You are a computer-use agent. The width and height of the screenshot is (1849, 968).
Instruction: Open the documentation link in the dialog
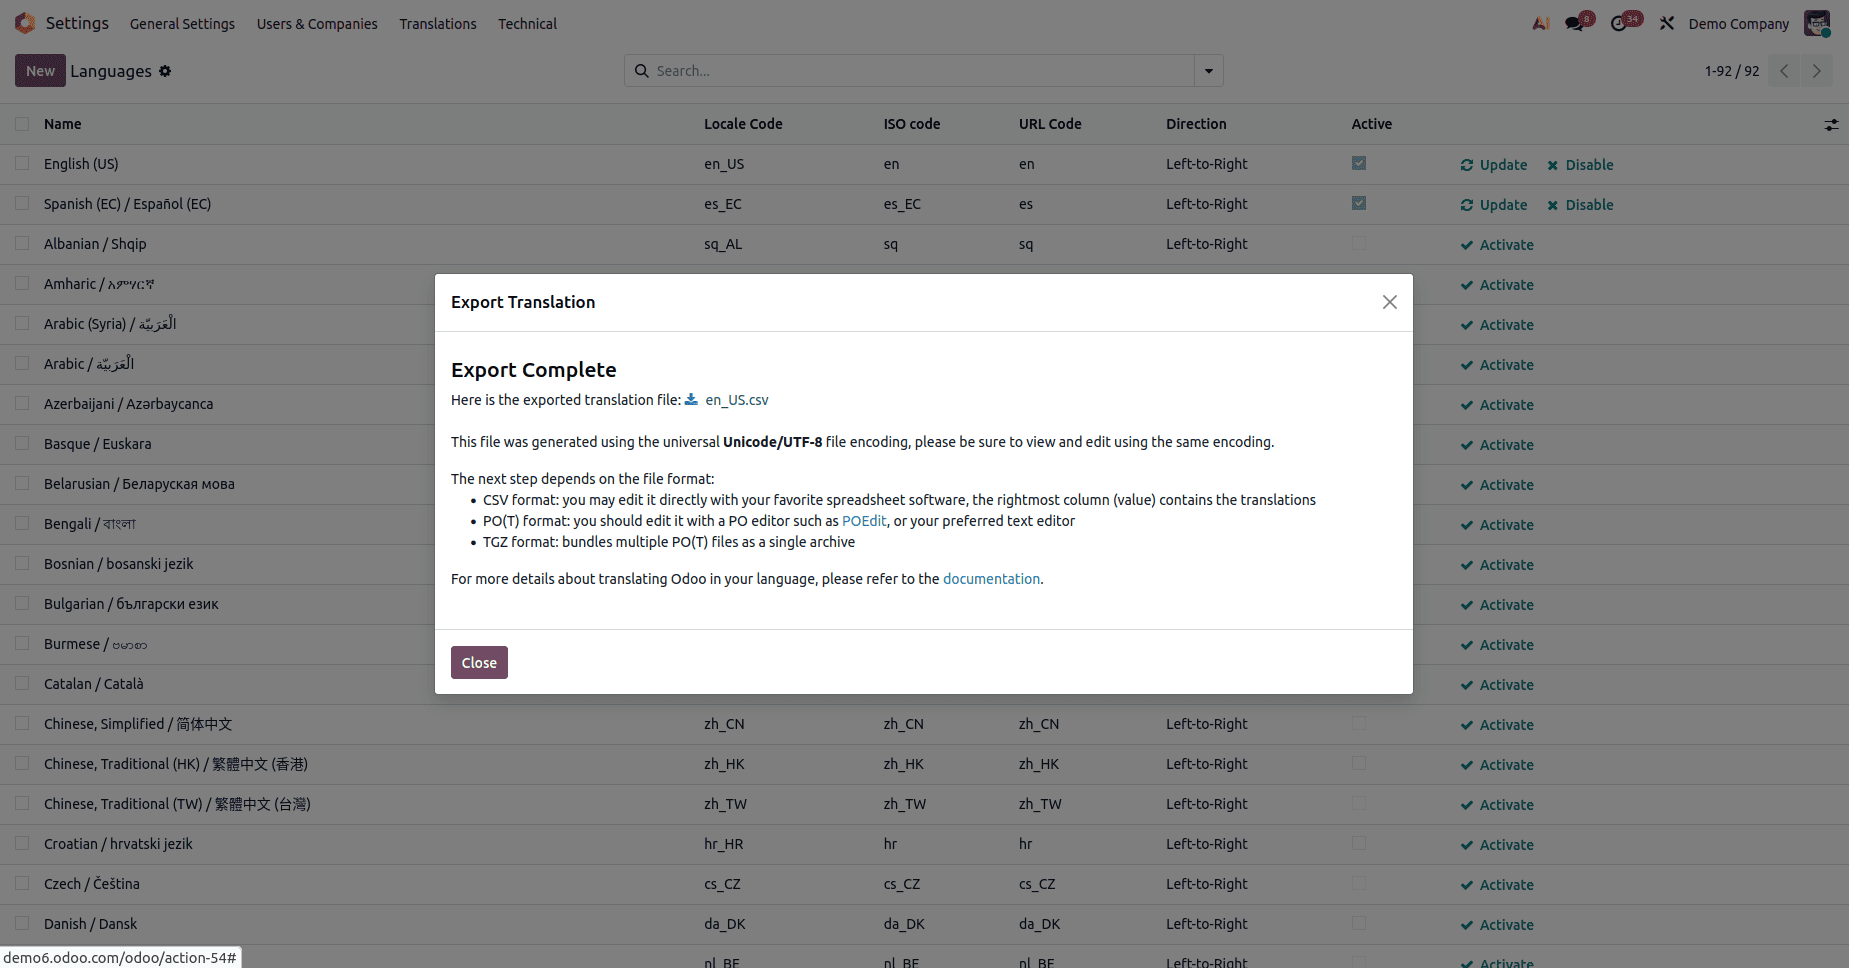click(991, 578)
